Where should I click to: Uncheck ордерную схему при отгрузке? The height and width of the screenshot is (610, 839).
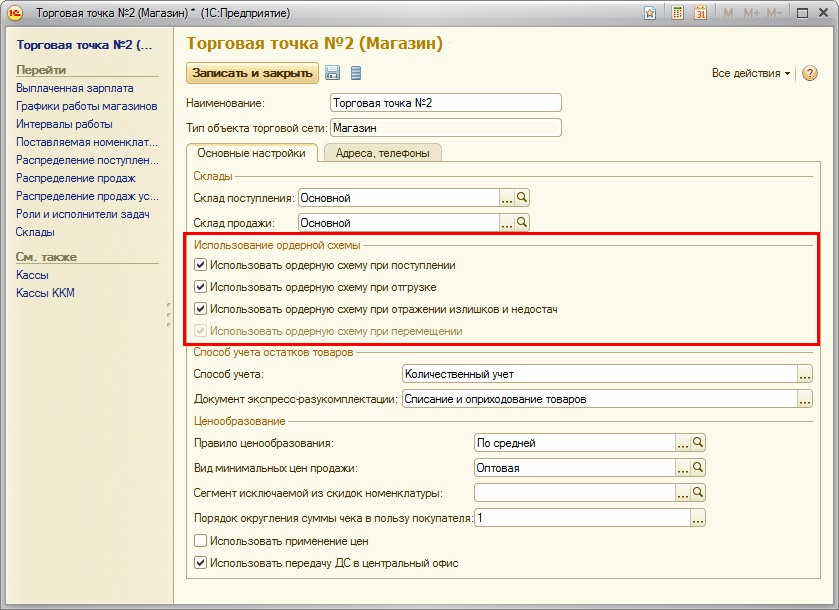click(201, 287)
